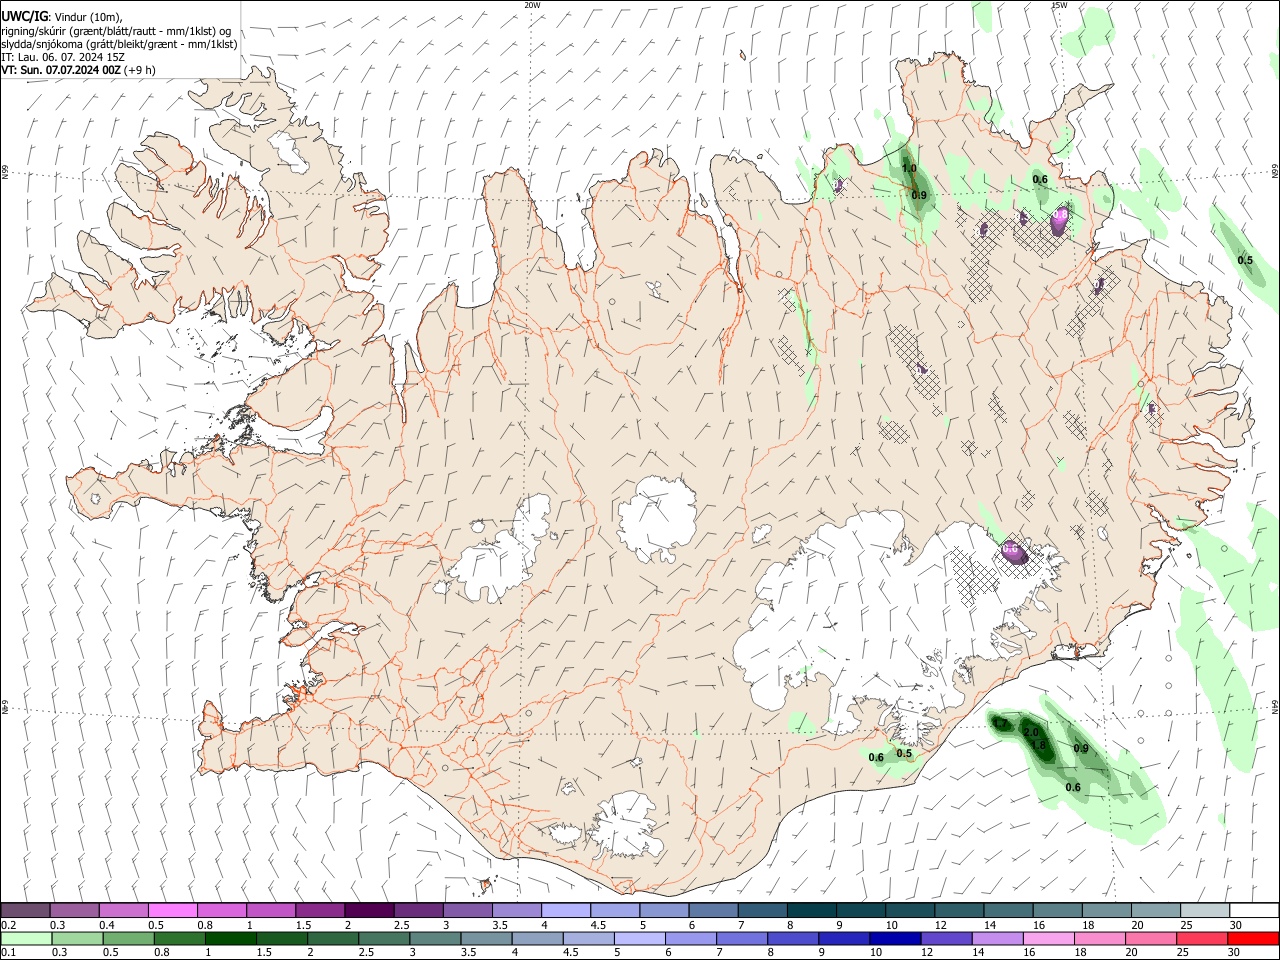Pick the dark mauve 0.2 swatch on purple scale

[x=25, y=910]
